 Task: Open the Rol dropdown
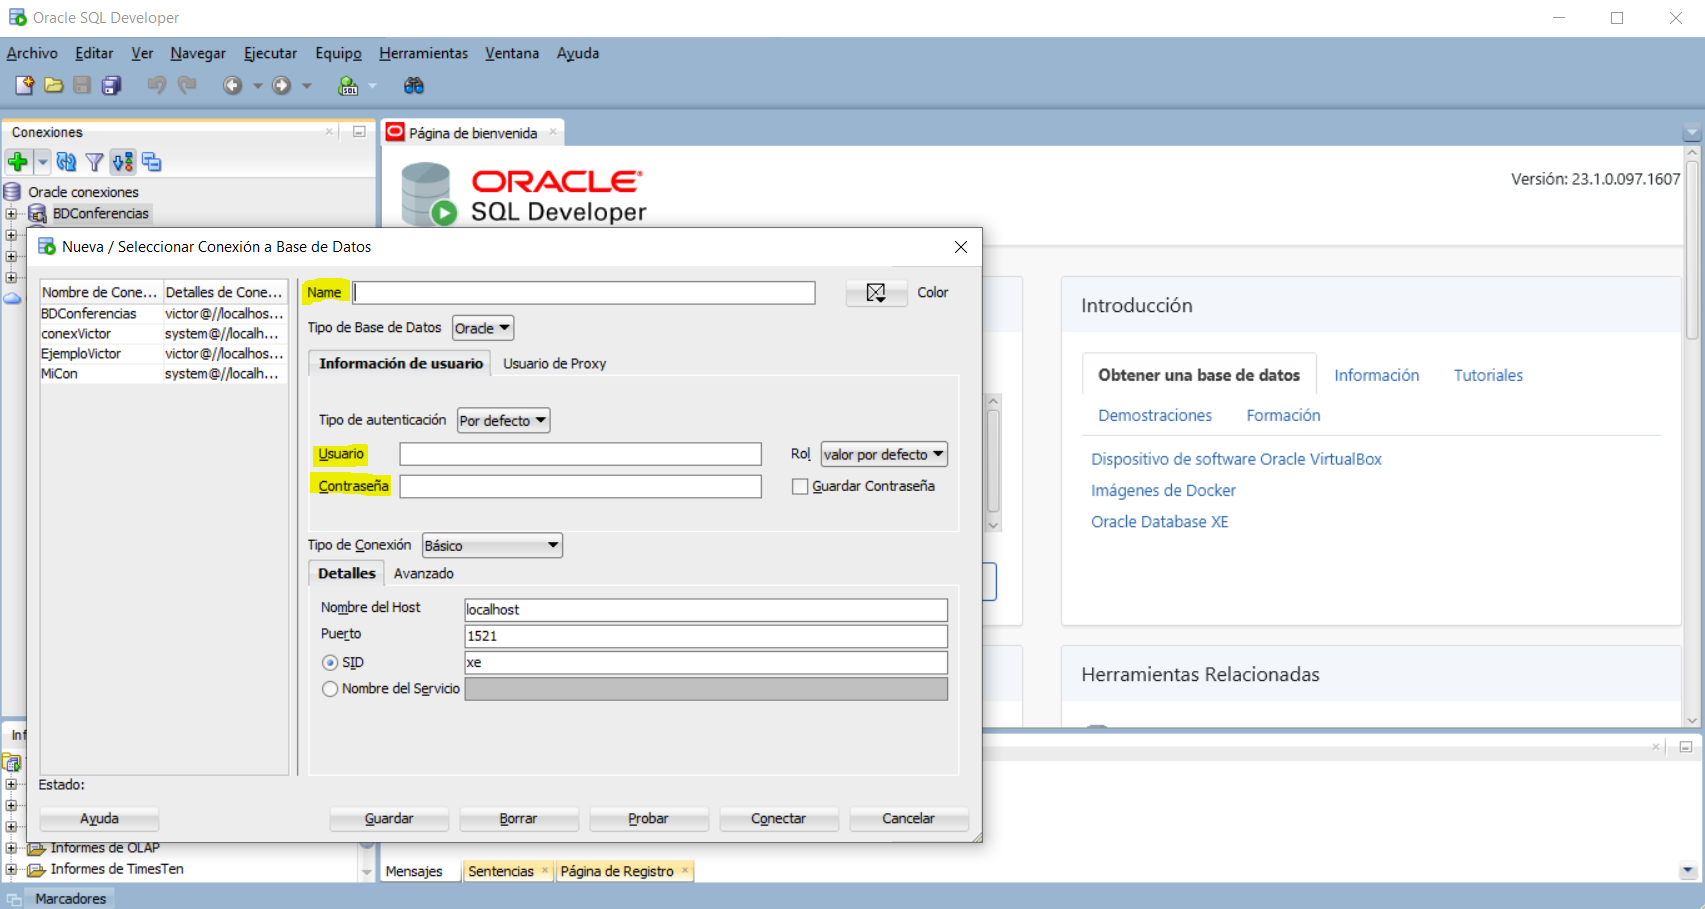[883, 455]
